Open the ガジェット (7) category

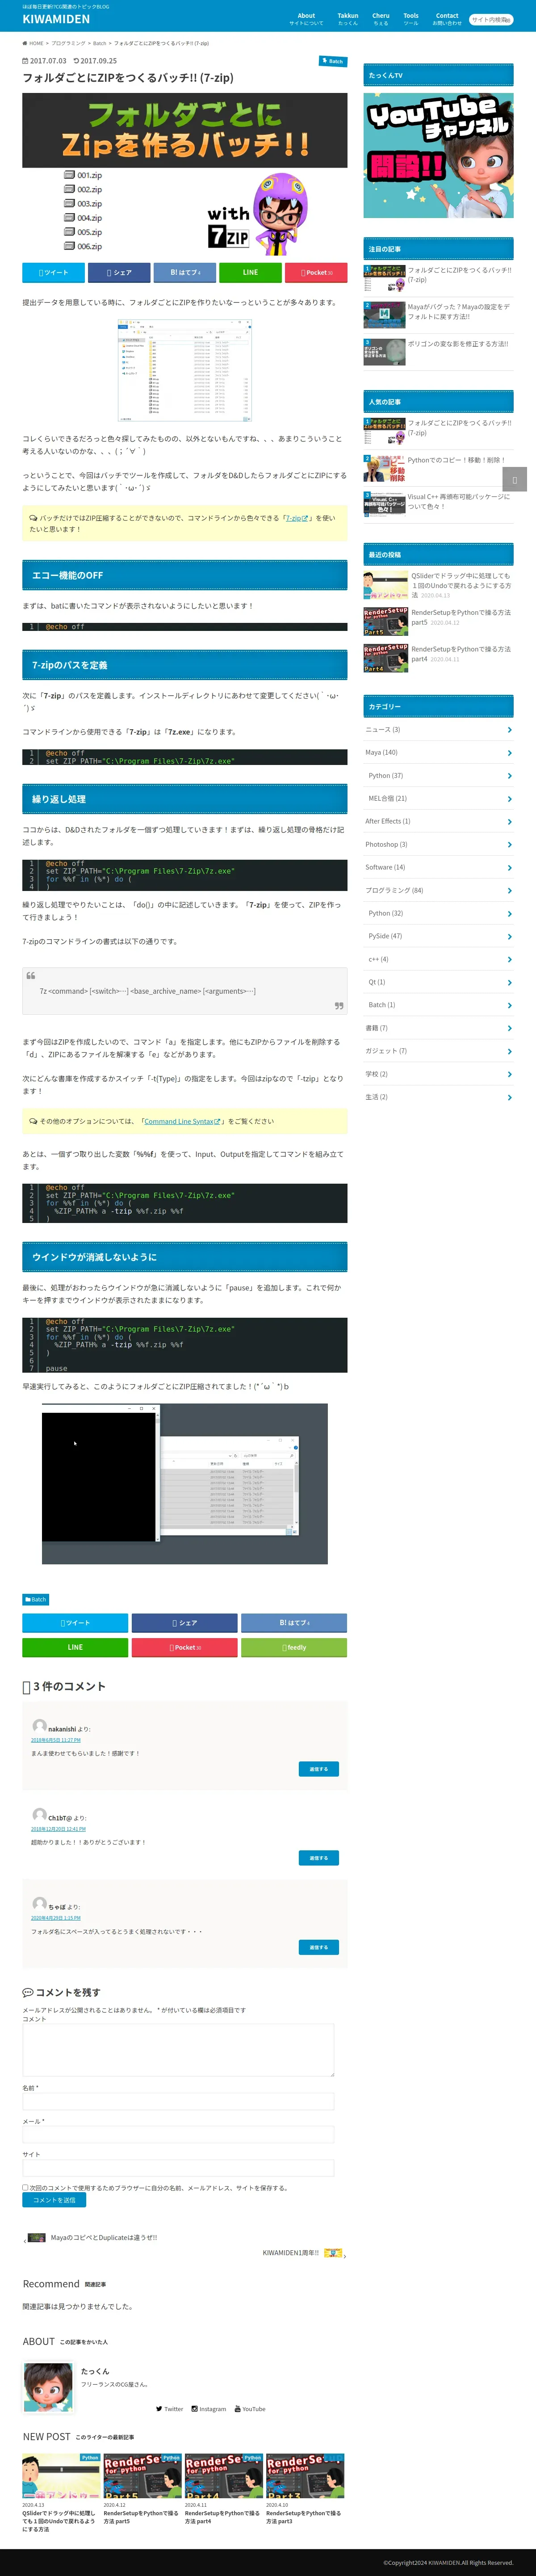(x=439, y=1051)
